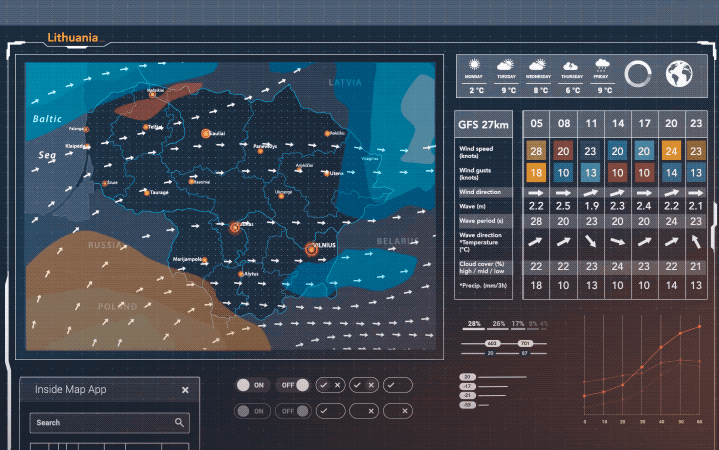
Task: Toggle check-only pill in dimmed switch row
Action: pos(331,411)
